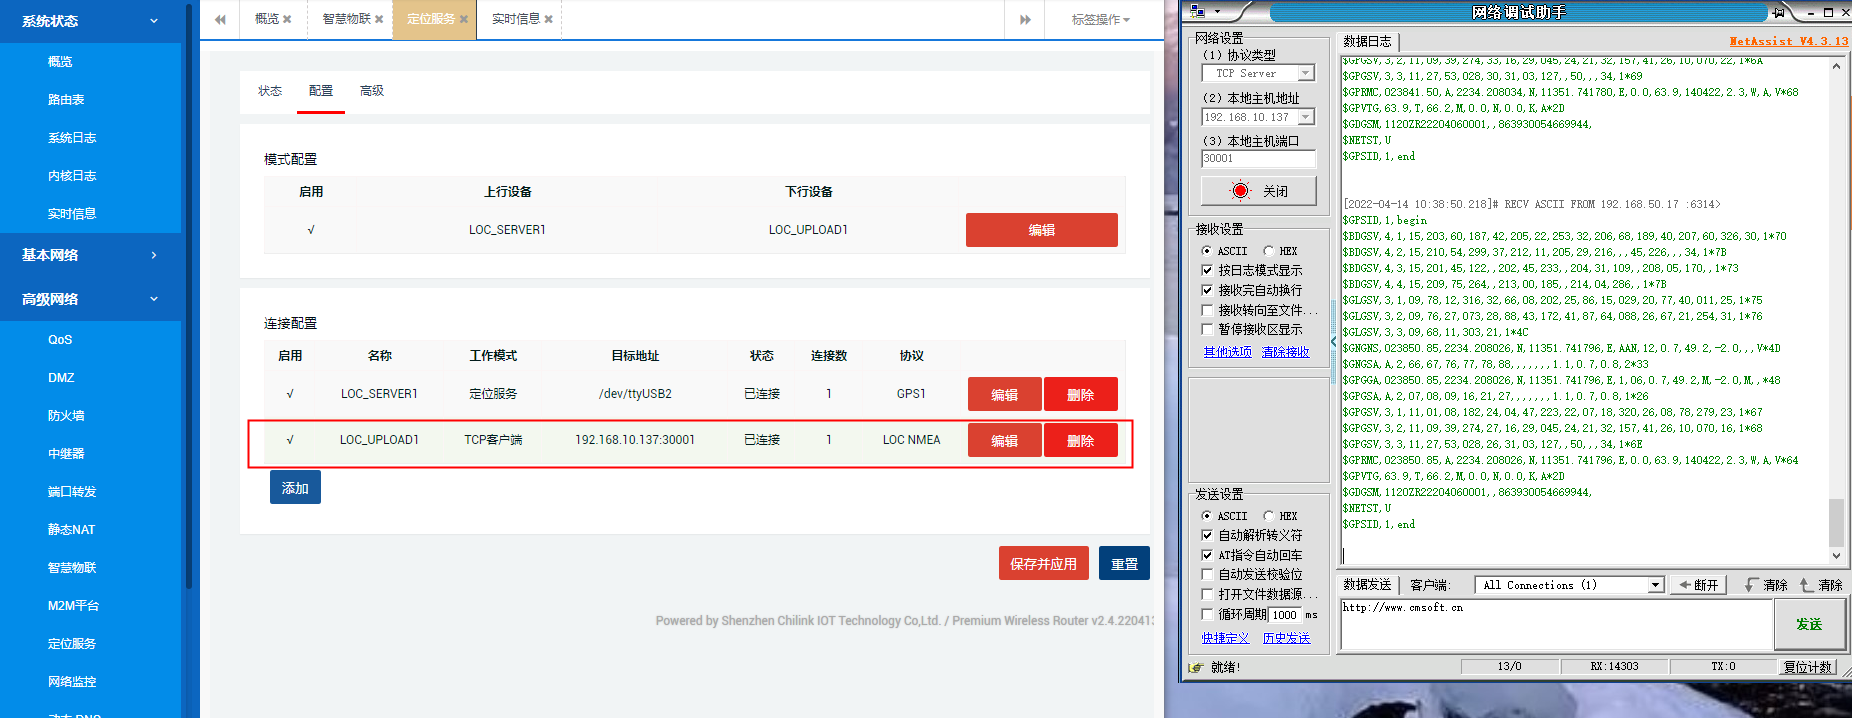Viewport: 1852px width, 718px height.
Task: Switch to the 高级 tab
Action: point(371,91)
